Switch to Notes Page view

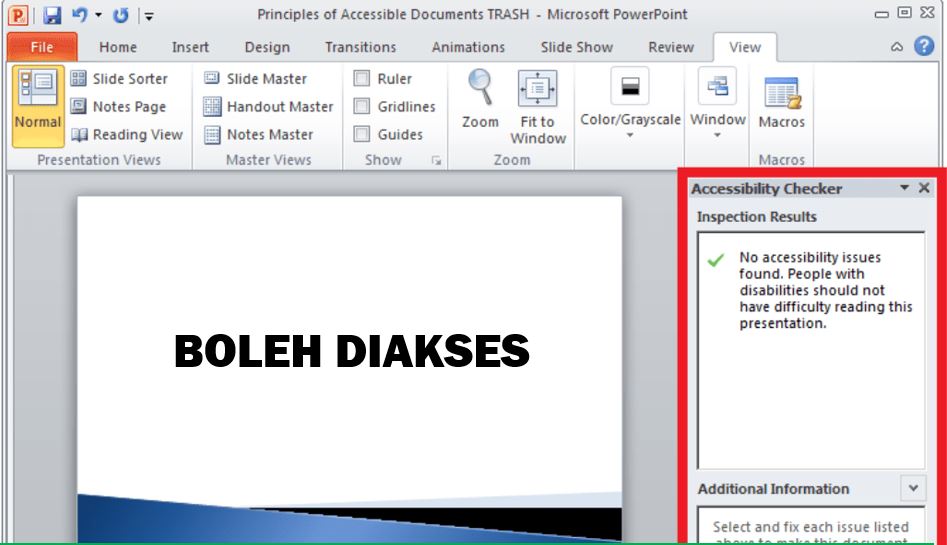pos(118,107)
